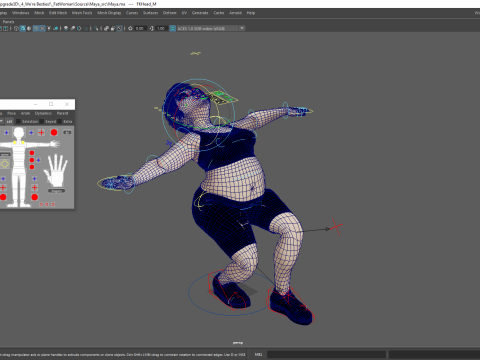
Task: Toggle textured display icon
Action: pyautogui.click(x=42, y=28)
